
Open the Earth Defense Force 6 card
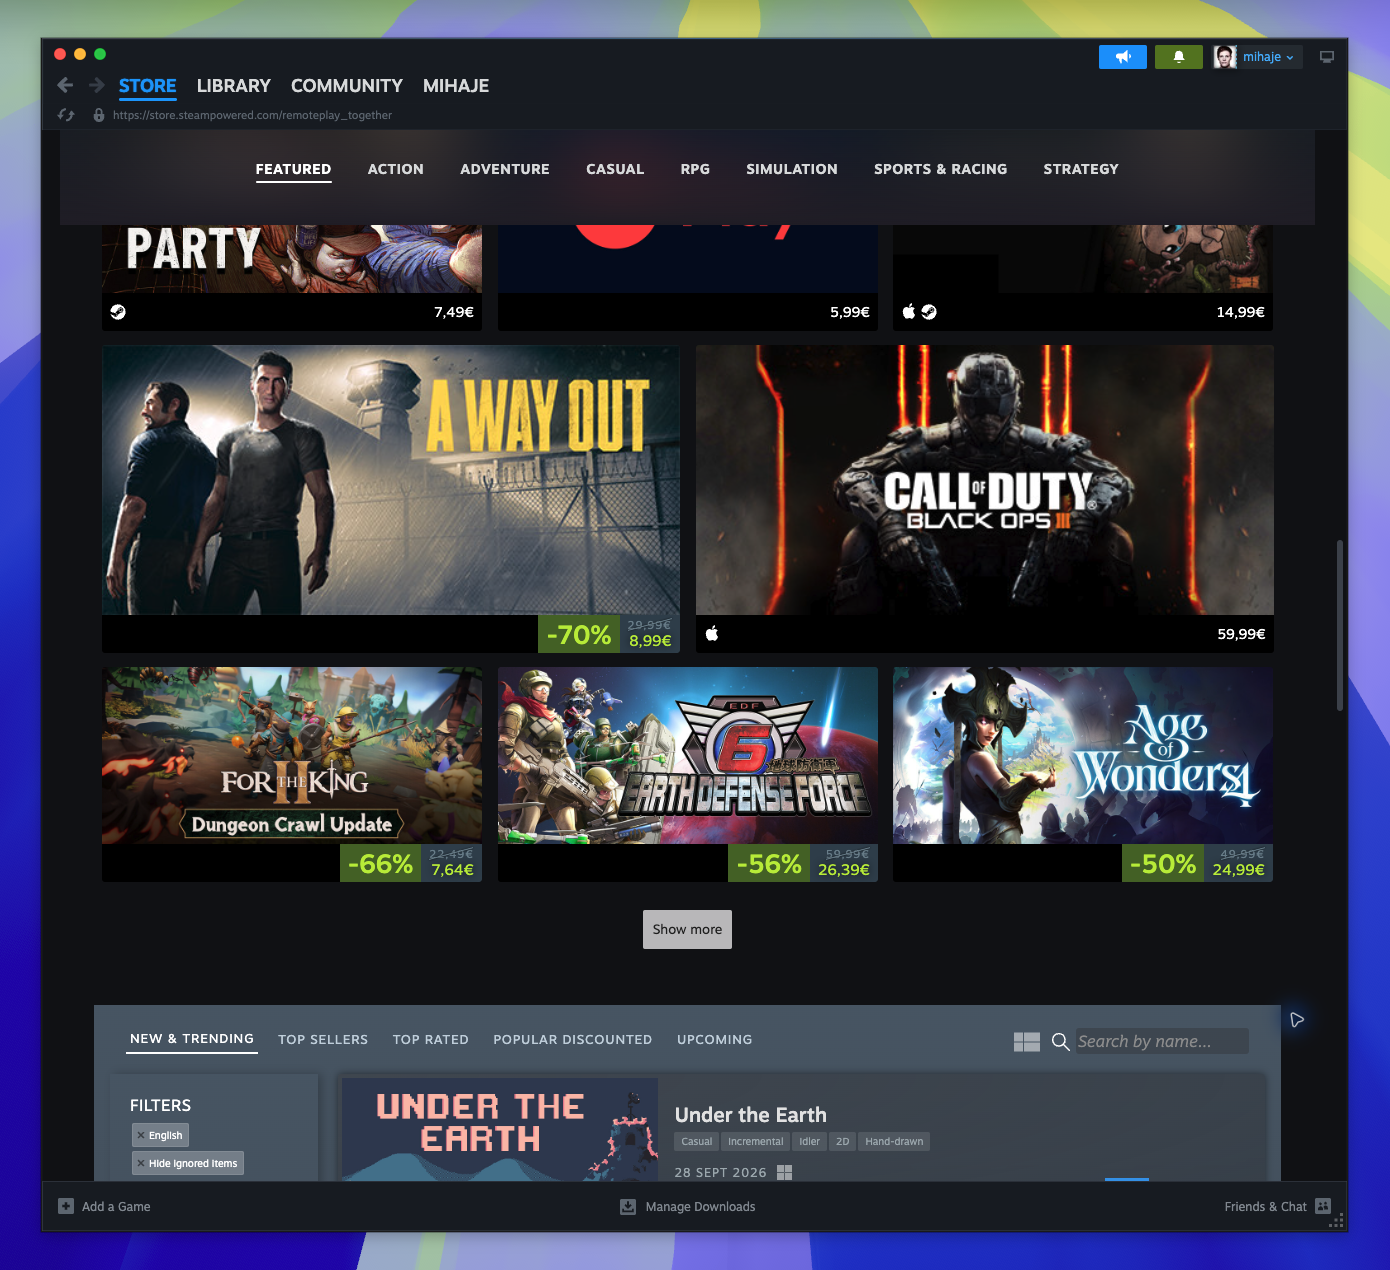[x=688, y=774]
